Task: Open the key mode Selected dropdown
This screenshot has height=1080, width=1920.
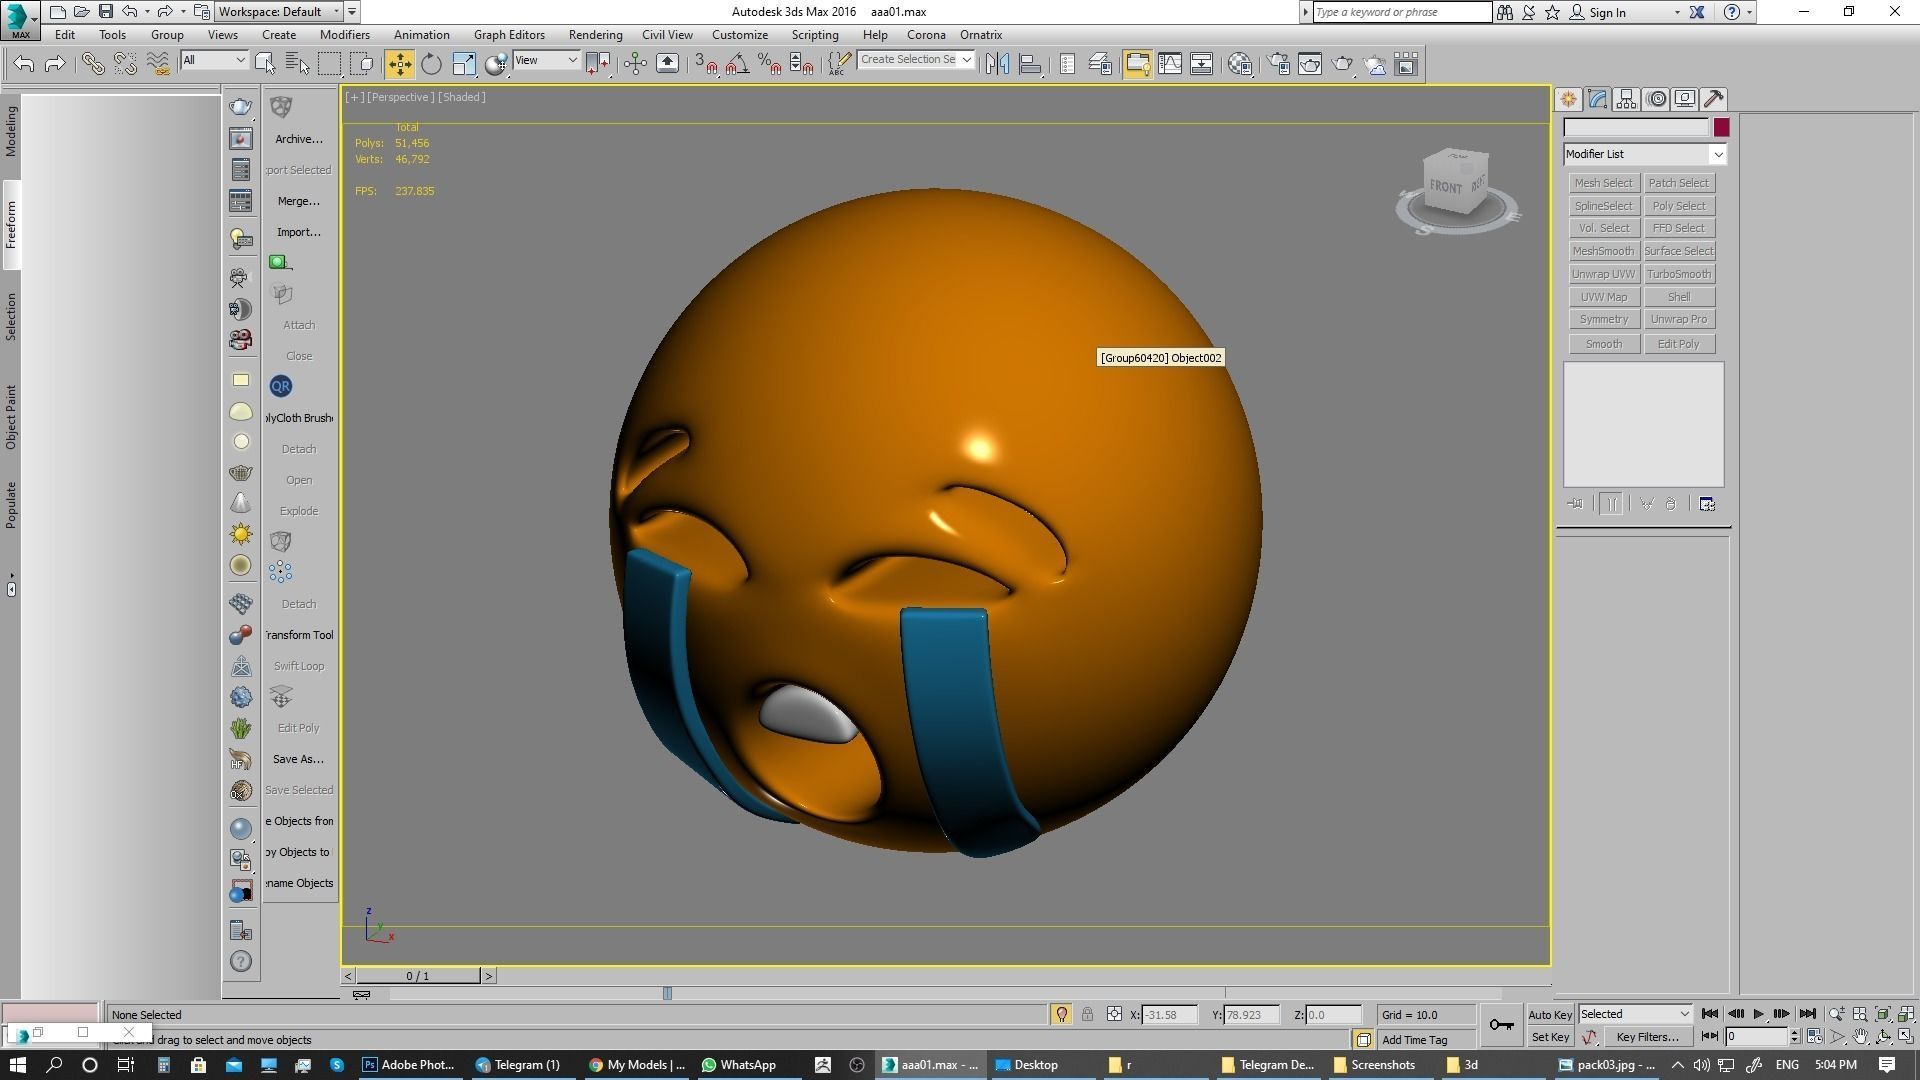Action: pos(1635,1014)
